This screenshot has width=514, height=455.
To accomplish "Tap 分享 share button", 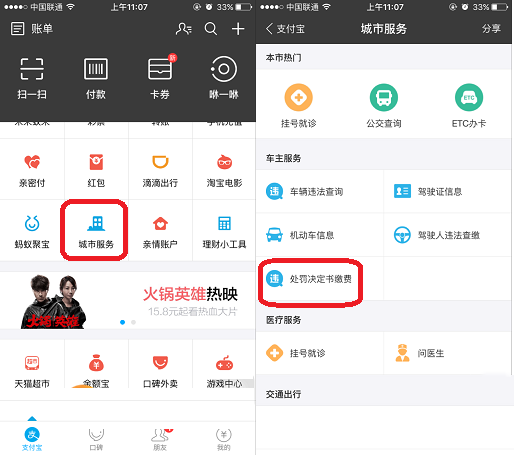I will coord(491,29).
